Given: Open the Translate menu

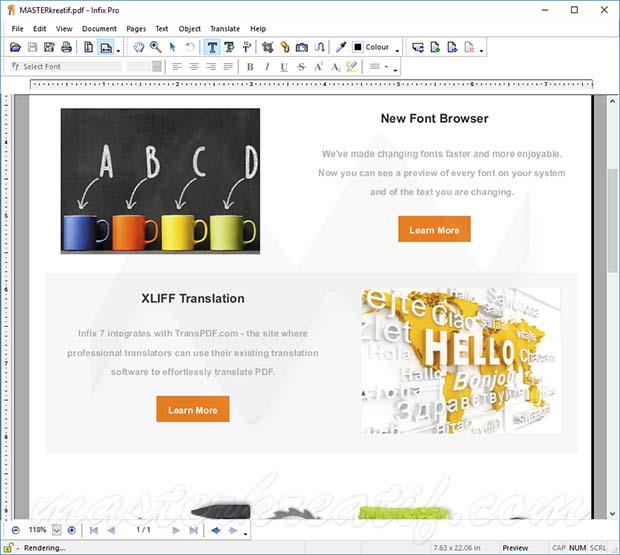Looking at the screenshot, I should coord(225,29).
